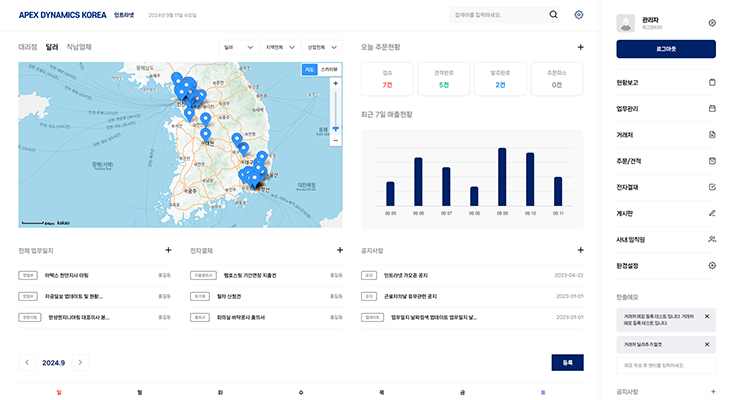Viewport: 730px width, 400px height.
Task: Open the 전자결재 checkbox-edit icon
Action: pyautogui.click(x=712, y=187)
